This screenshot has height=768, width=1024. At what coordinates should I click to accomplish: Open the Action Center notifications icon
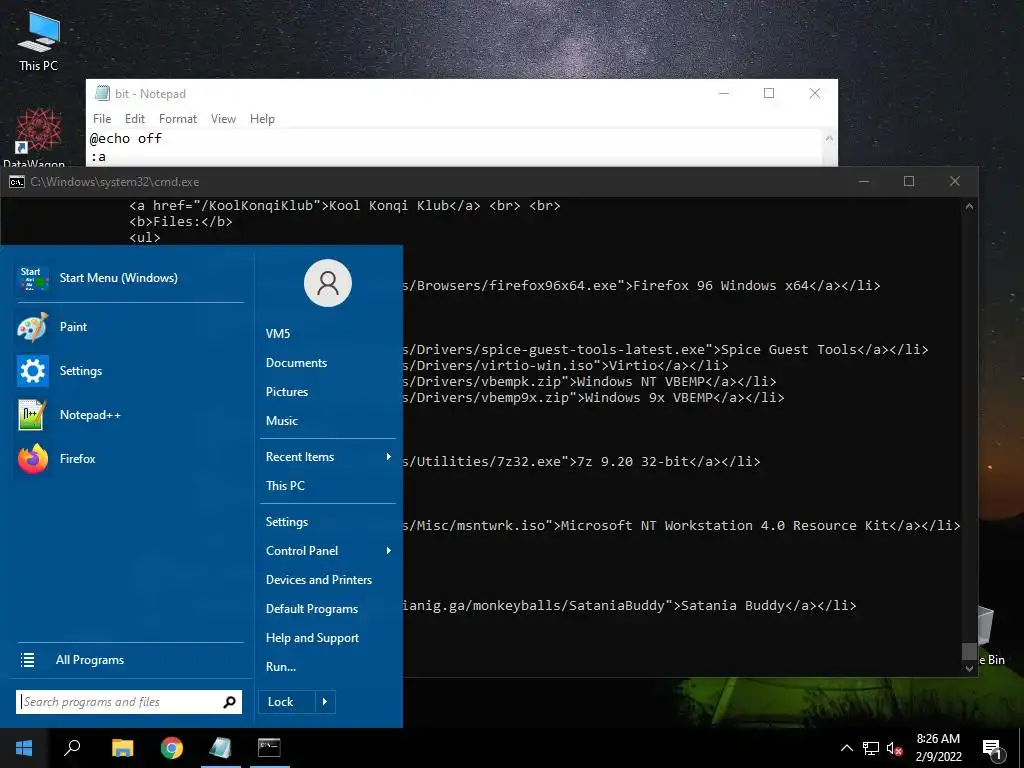[993, 749]
